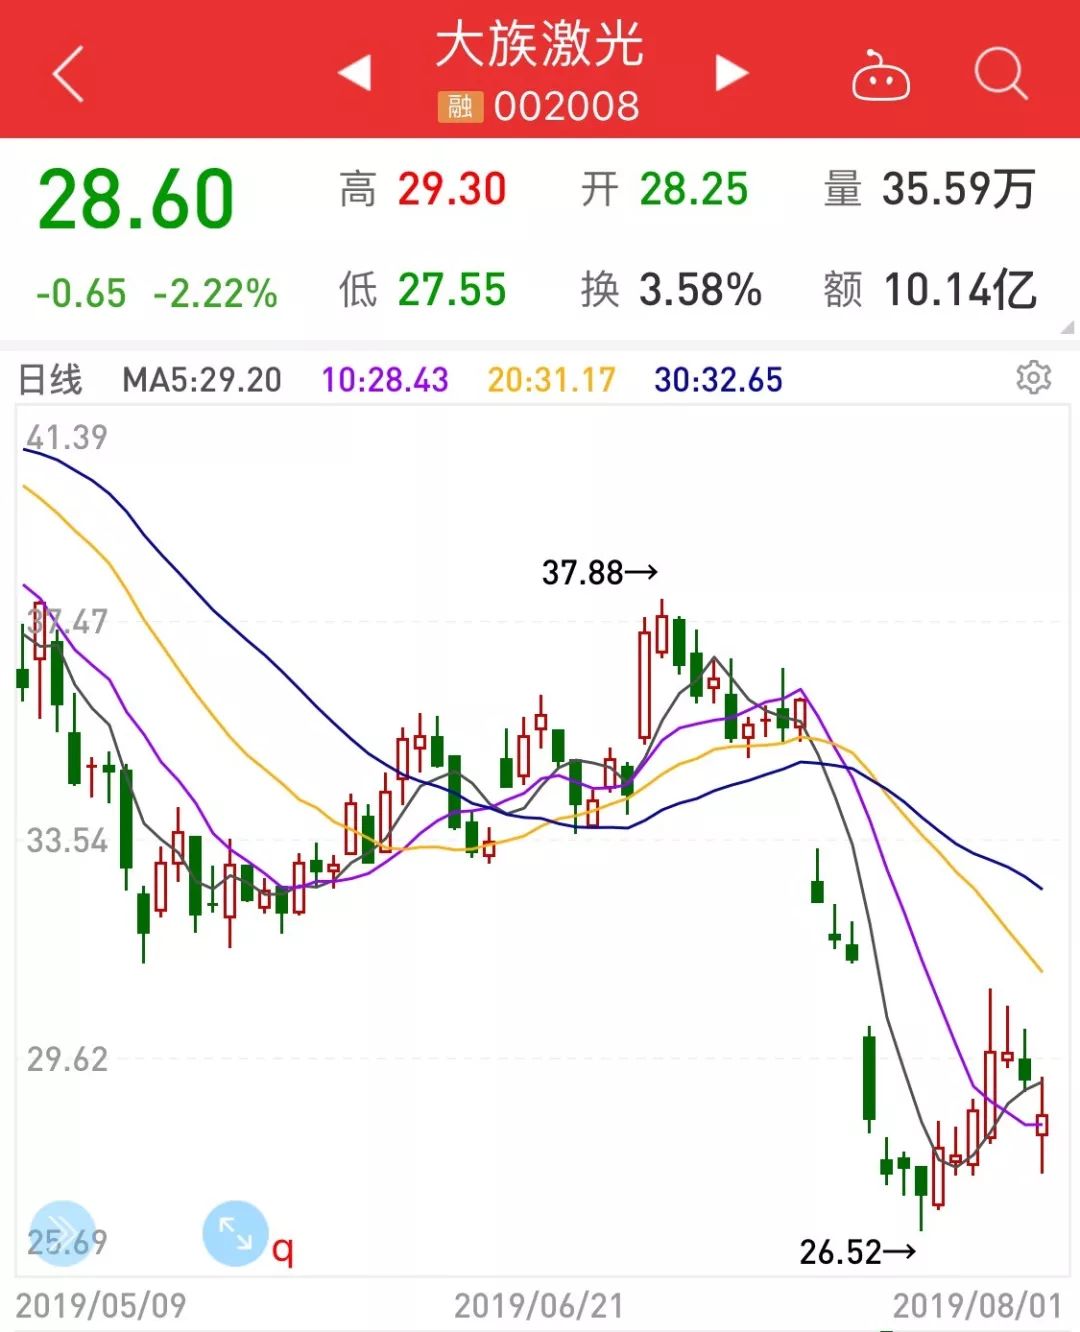Select the purple 10:28.43 moving average

pos(385,380)
